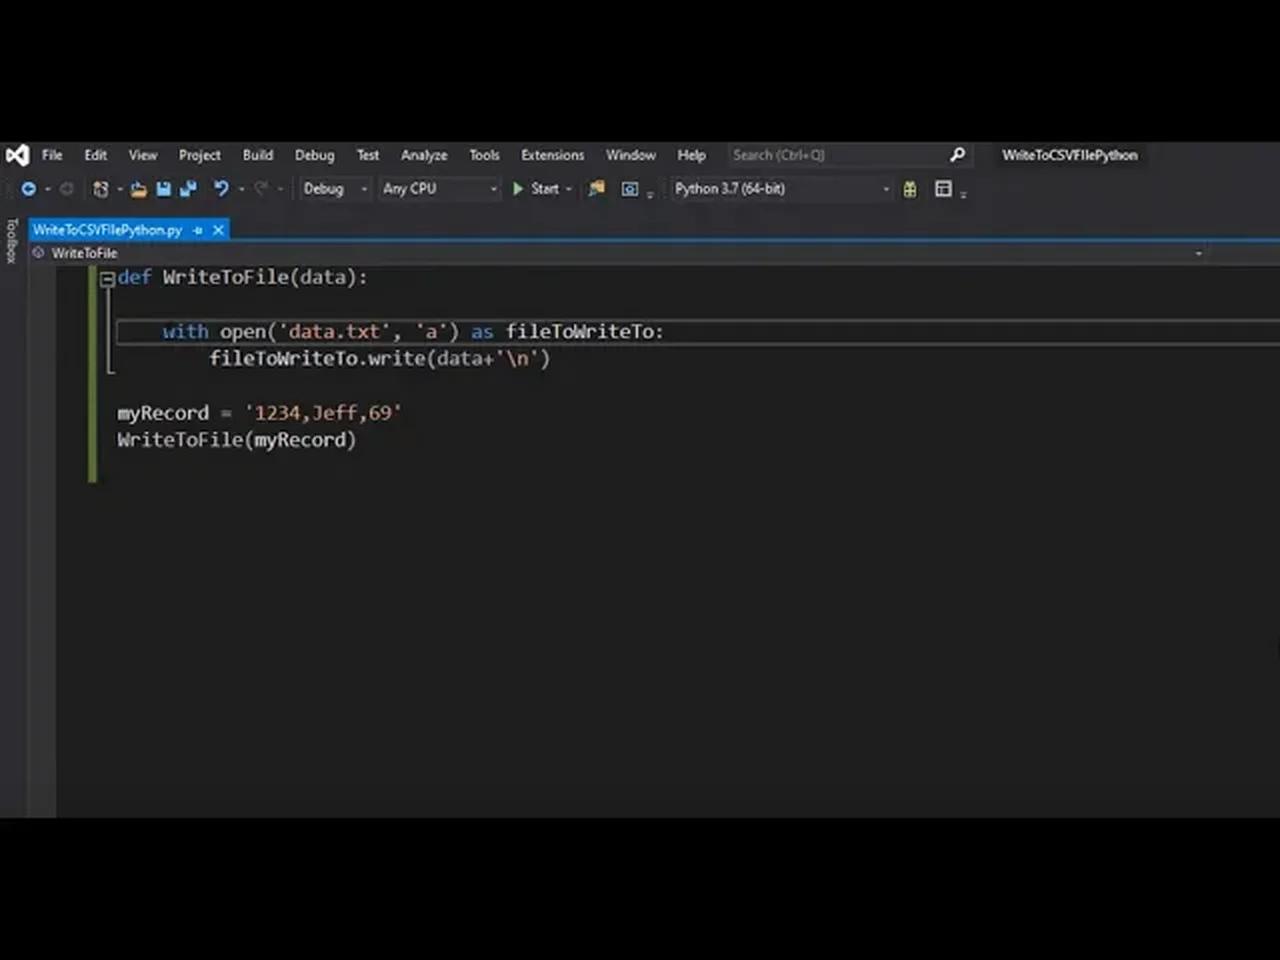Select the WriteToCSVFilePython.py tab

click(x=107, y=230)
